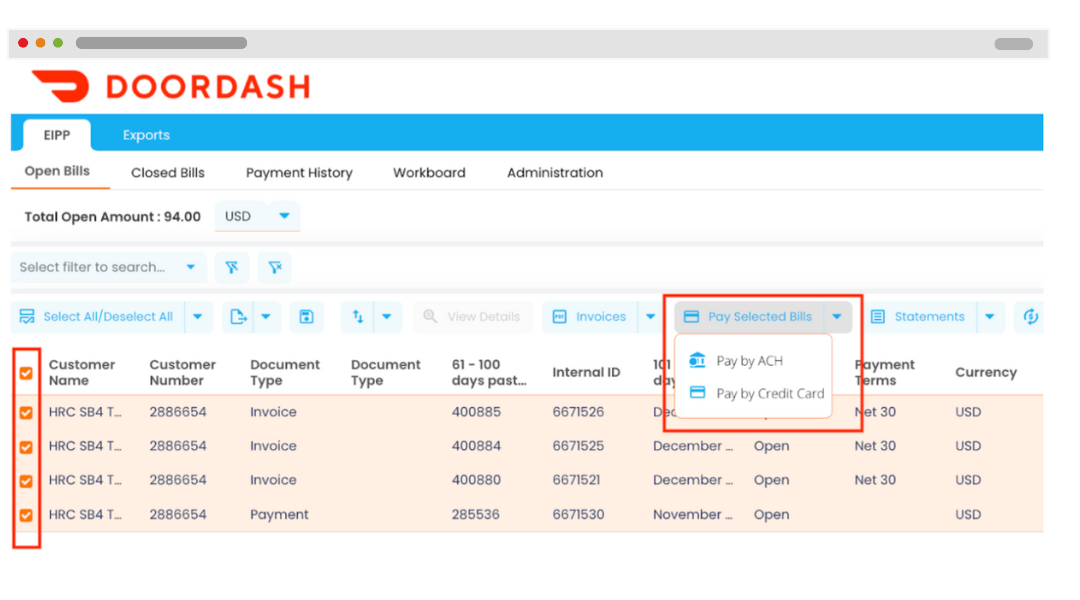Click the clear filter funnel icon

click(275, 267)
